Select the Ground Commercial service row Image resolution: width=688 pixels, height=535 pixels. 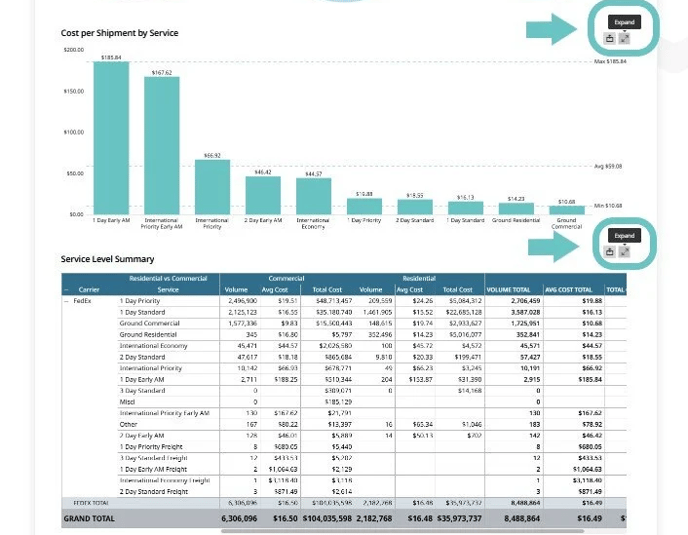[150, 323]
